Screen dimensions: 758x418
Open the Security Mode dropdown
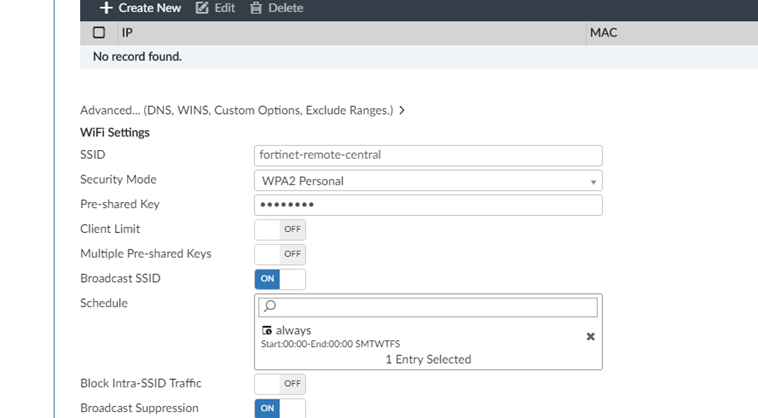[x=428, y=181]
